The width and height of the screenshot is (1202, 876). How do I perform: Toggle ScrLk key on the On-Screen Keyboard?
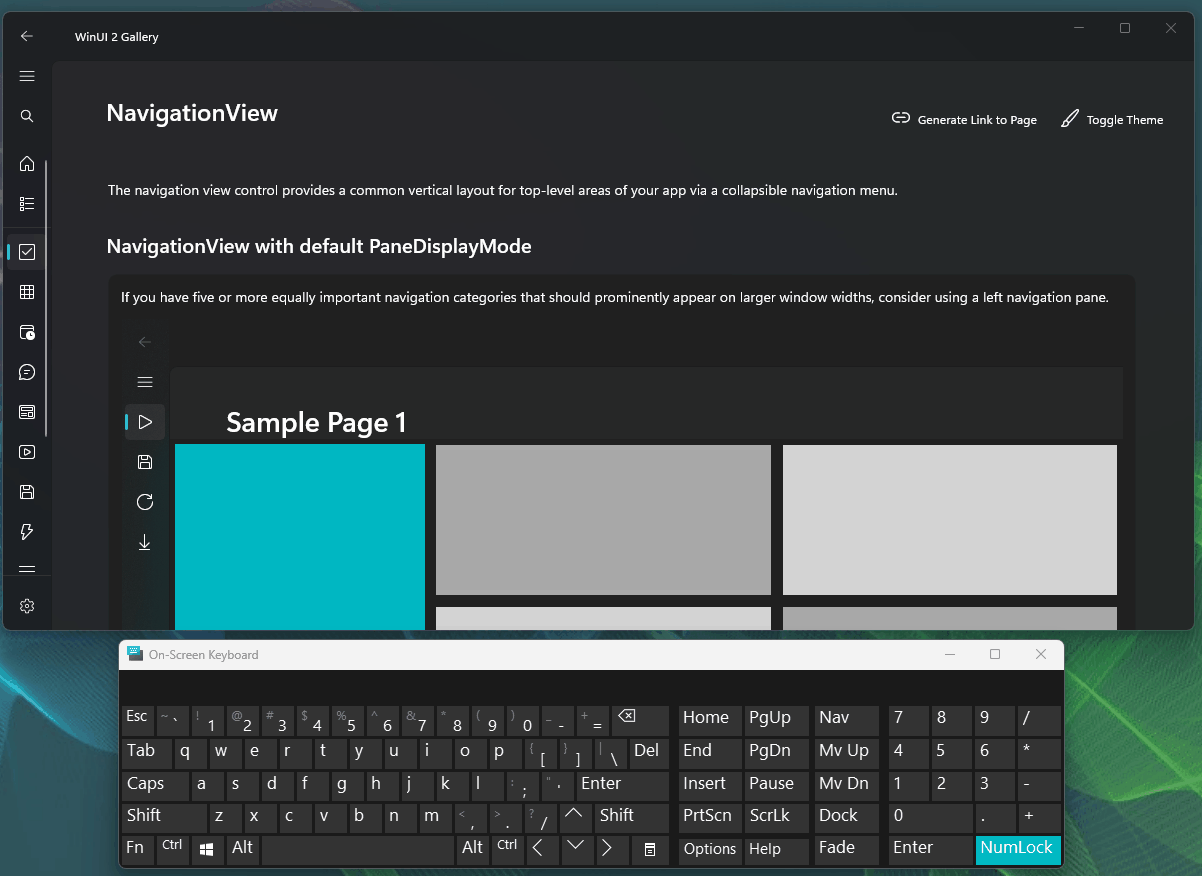click(776, 818)
